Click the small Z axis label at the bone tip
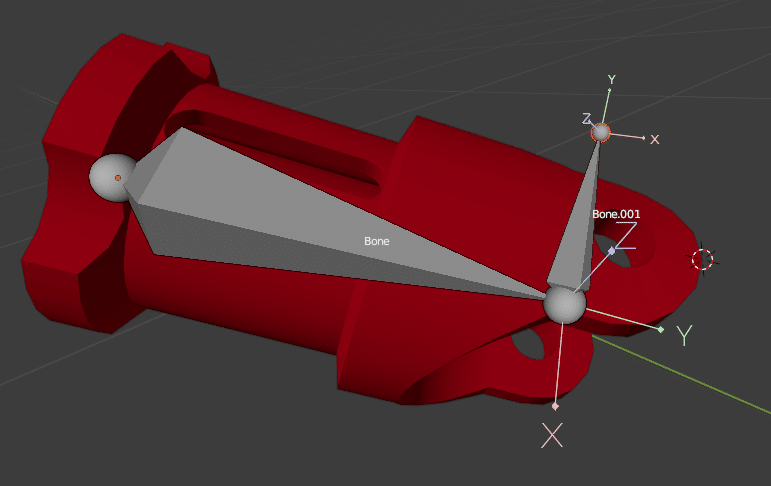This screenshot has width=771, height=486. 586,119
